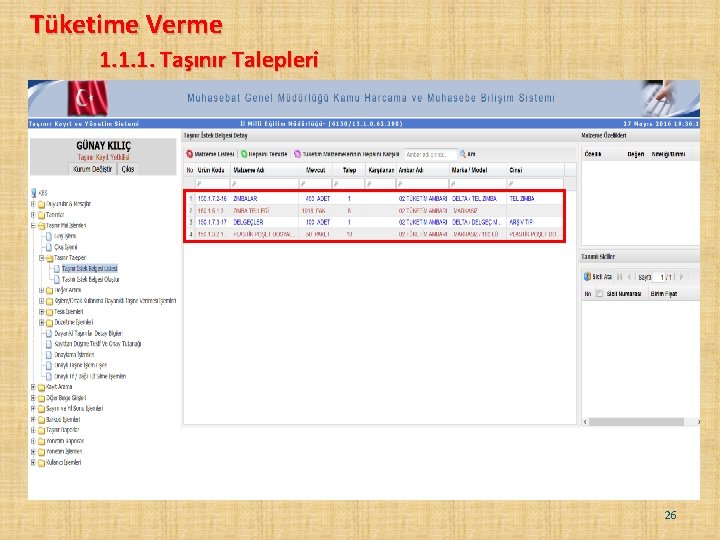Click the Düzeltme İşlemleri folder icon
The height and width of the screenshot is (540, 720).
tap(50, 322)
